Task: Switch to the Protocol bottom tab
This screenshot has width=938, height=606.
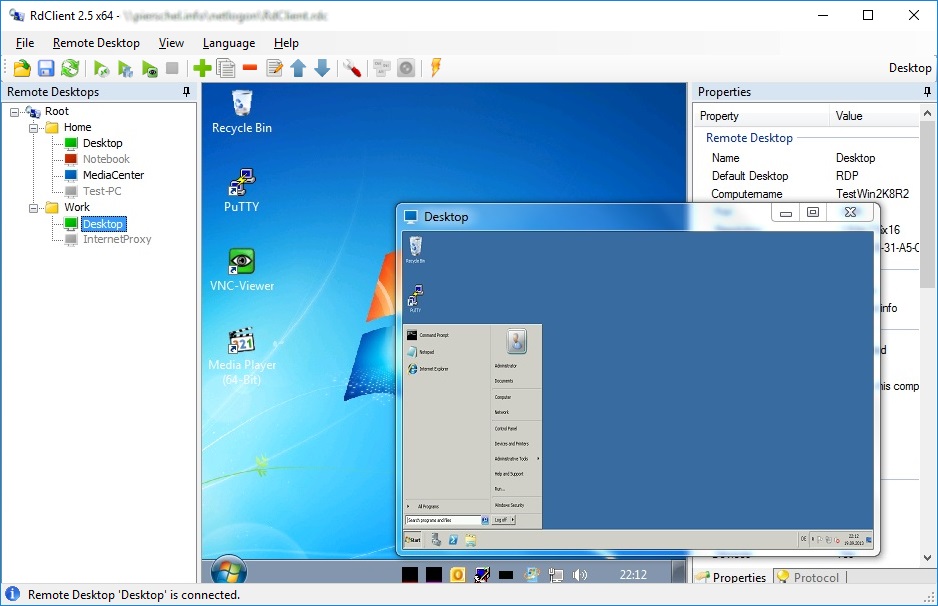Action: (809, 577)
